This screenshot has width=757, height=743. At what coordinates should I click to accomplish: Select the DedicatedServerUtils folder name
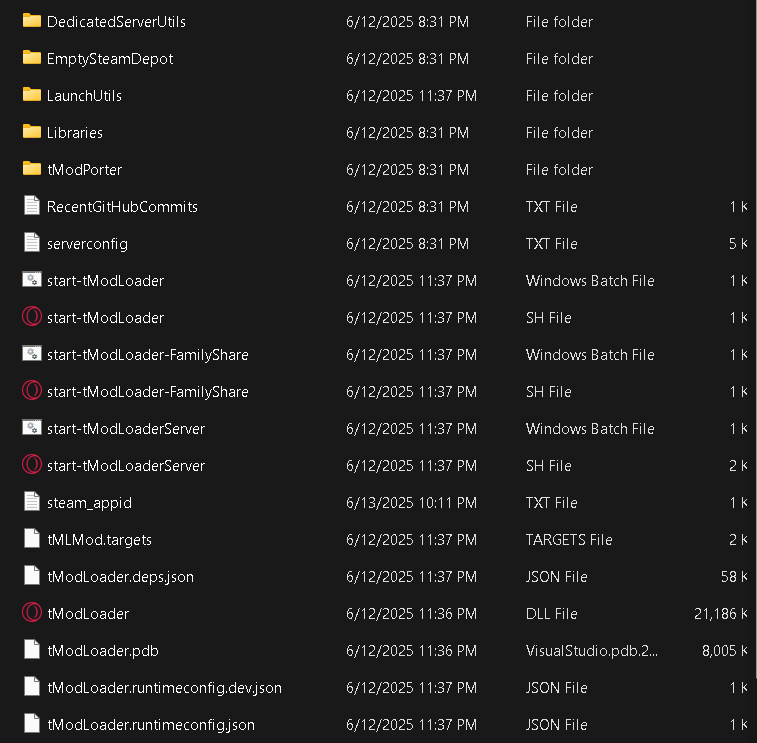[x=116, y=22]
